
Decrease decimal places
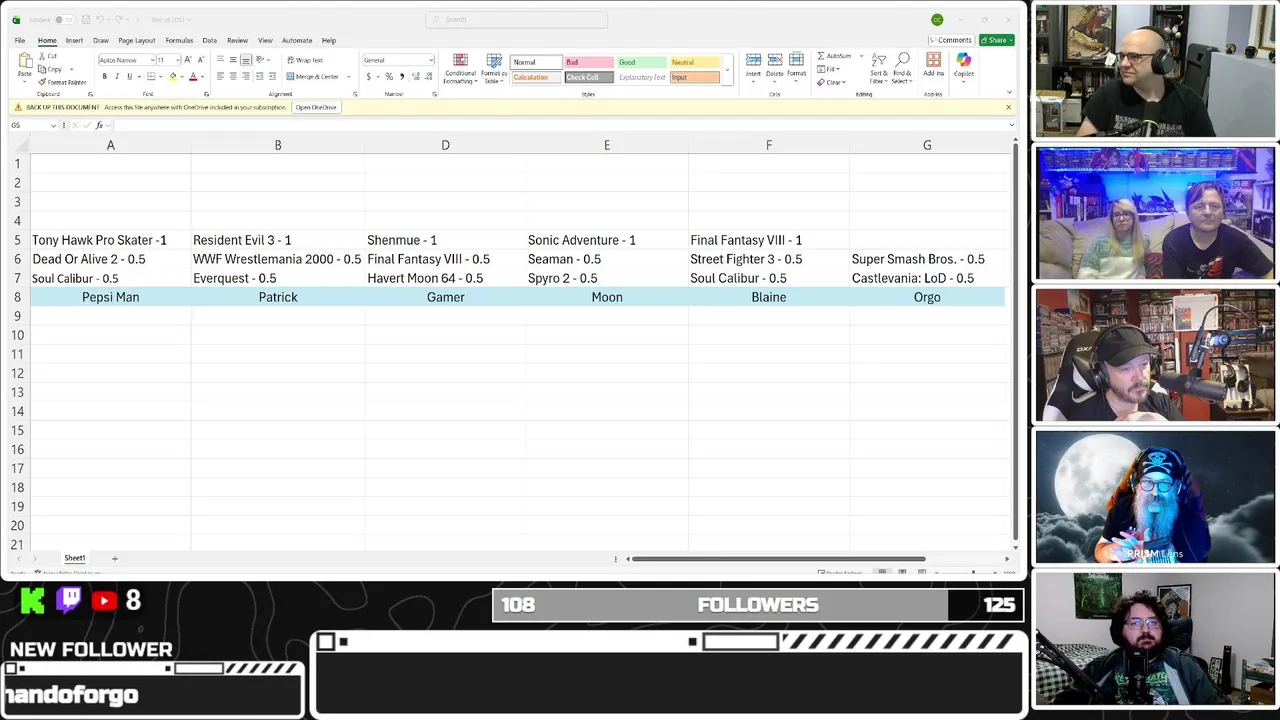click(427, 76)
